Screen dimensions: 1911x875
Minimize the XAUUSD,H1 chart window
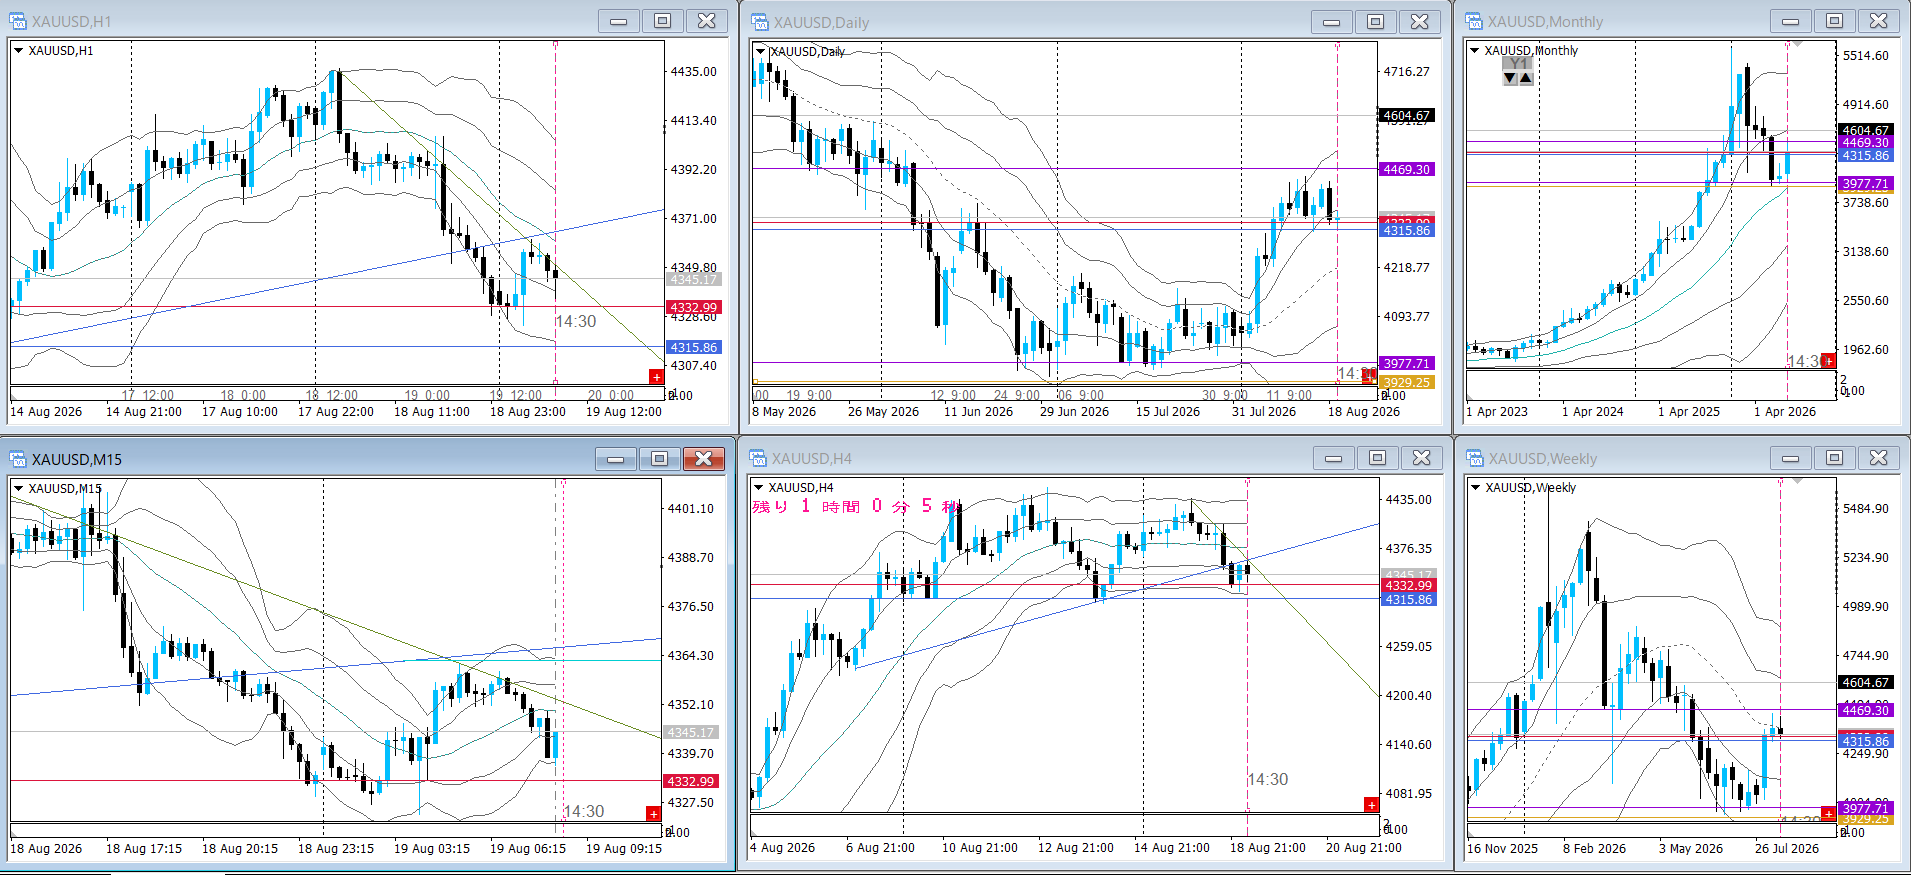[619, 21]
